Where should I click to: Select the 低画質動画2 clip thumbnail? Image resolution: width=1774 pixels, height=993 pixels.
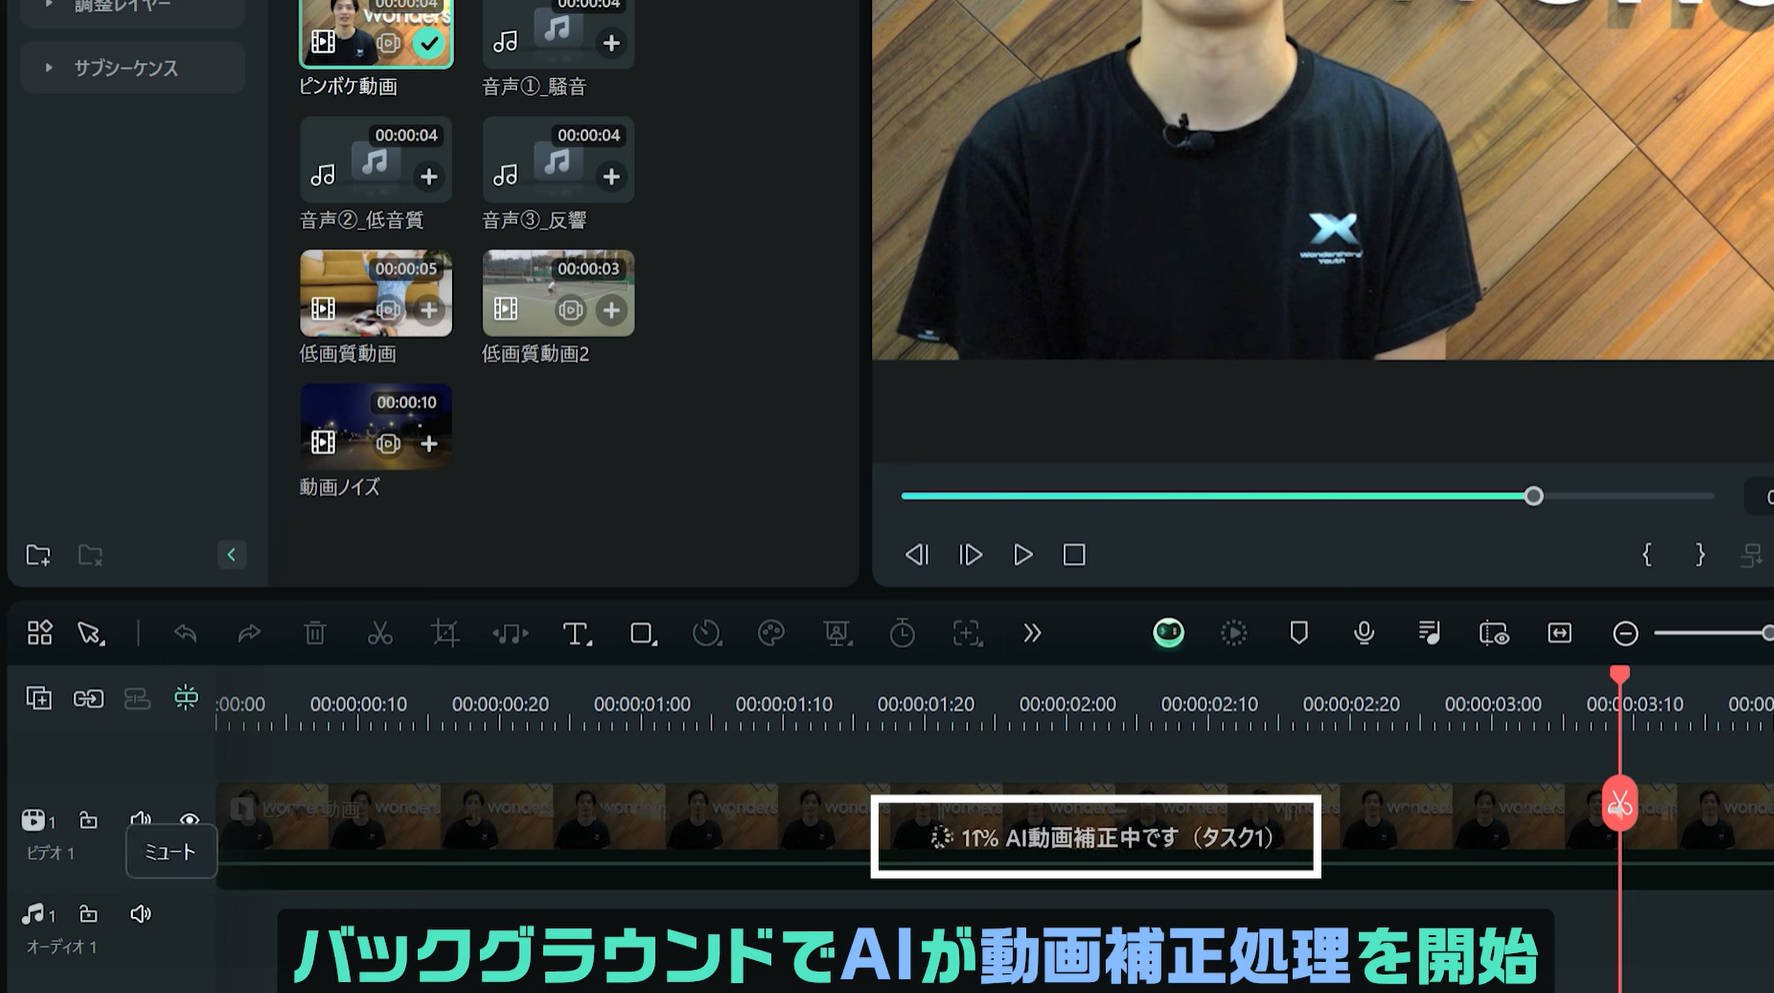(558, 293)
